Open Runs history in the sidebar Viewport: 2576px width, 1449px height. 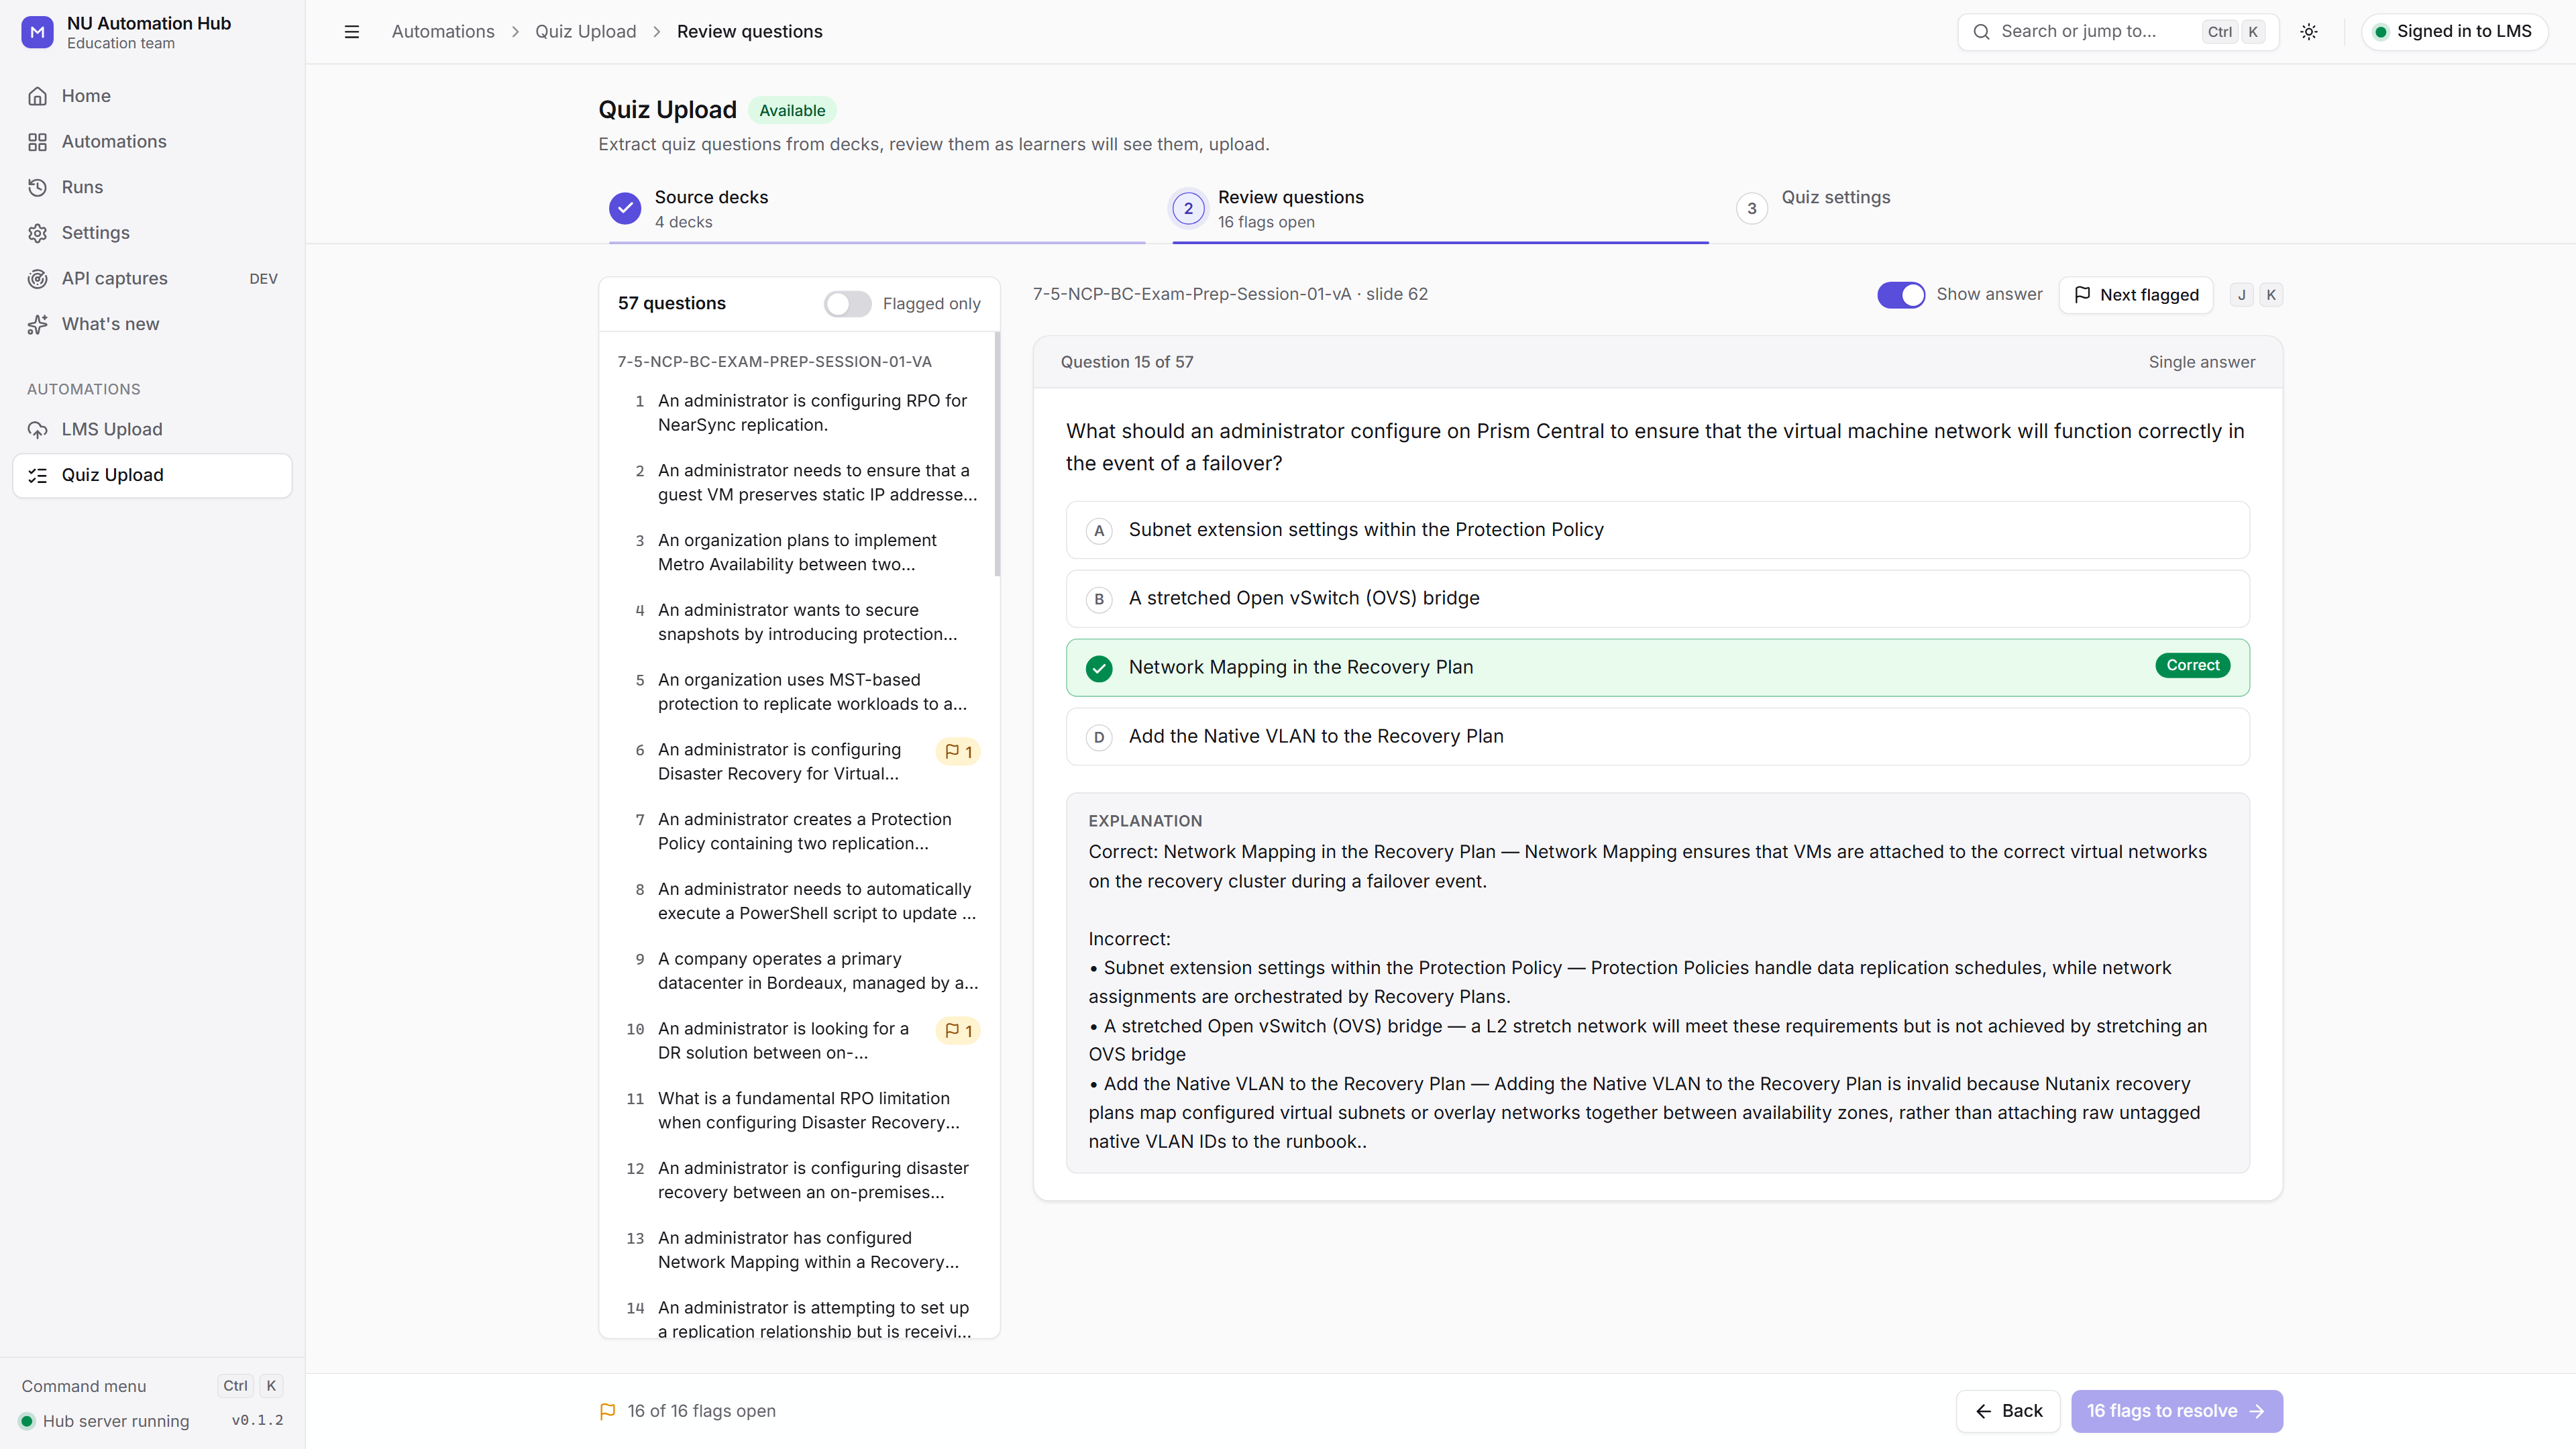(152, 187)
